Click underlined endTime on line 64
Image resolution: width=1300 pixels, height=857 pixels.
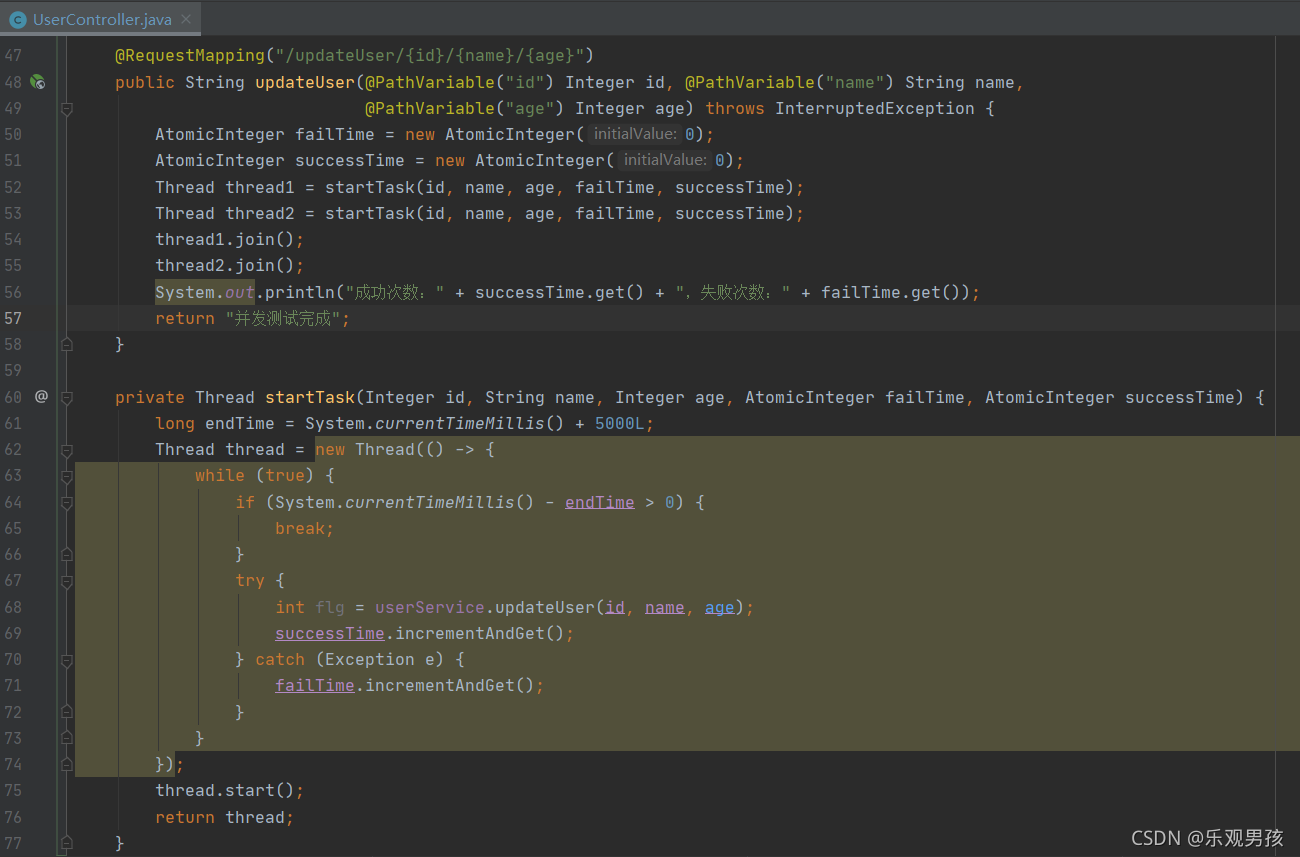600,502
